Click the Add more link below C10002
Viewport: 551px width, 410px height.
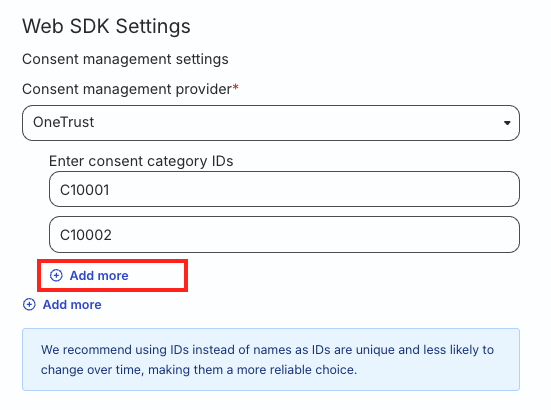[x=89, y=275]
